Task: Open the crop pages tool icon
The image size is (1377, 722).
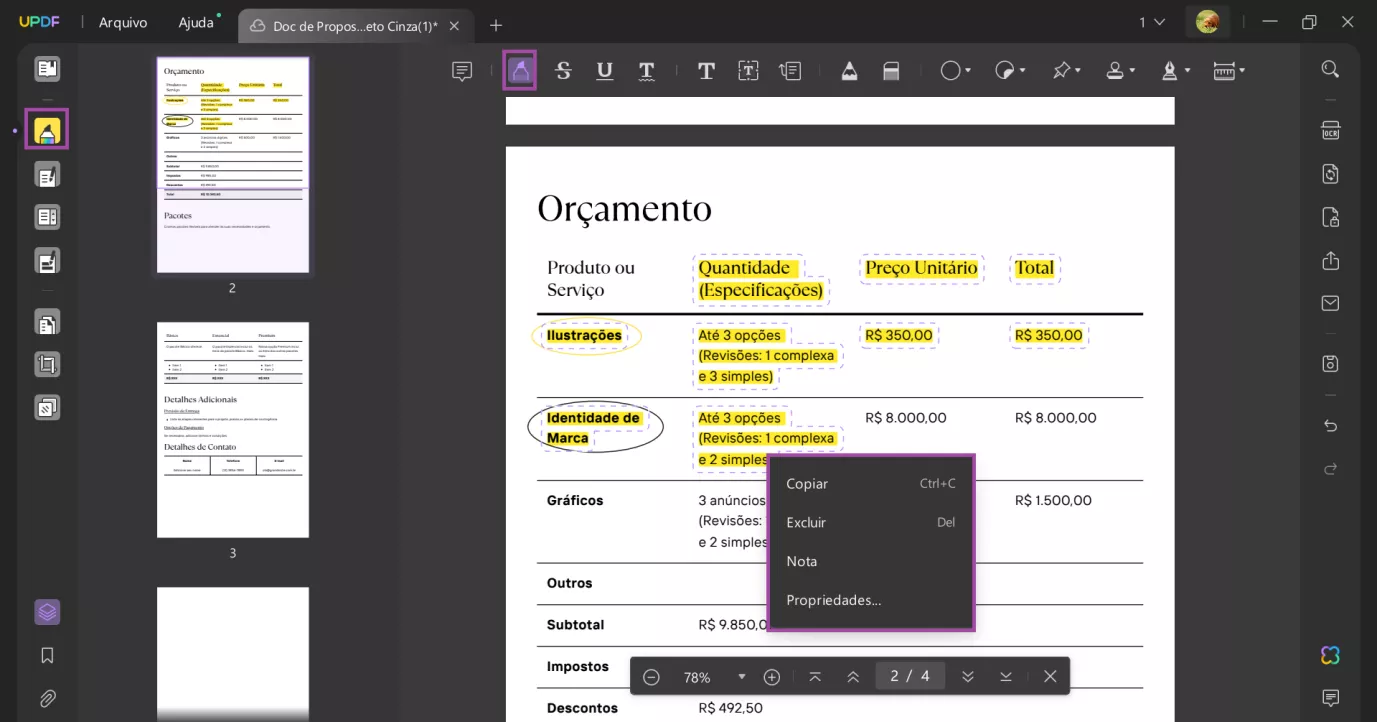Action: coord(47,364)
